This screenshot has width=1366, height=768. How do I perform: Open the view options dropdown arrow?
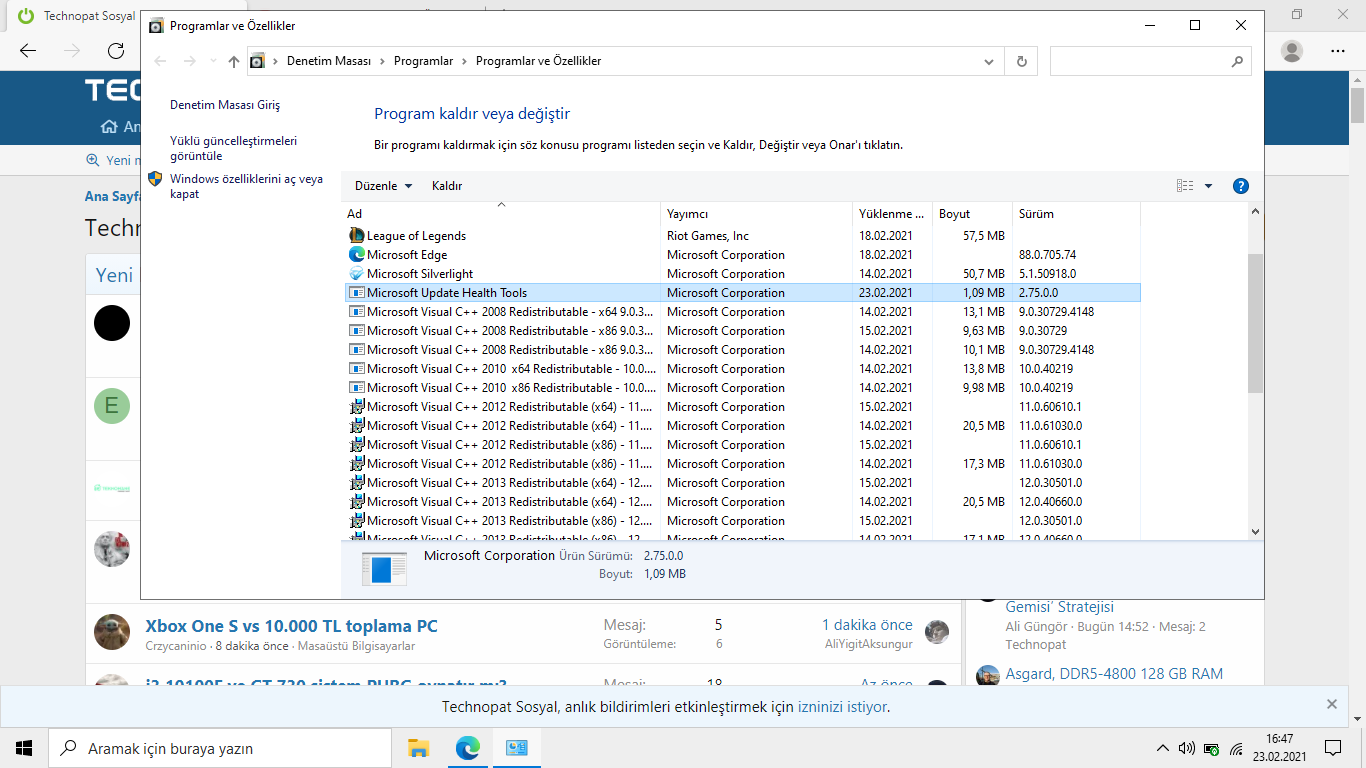tap(1208, 186)
